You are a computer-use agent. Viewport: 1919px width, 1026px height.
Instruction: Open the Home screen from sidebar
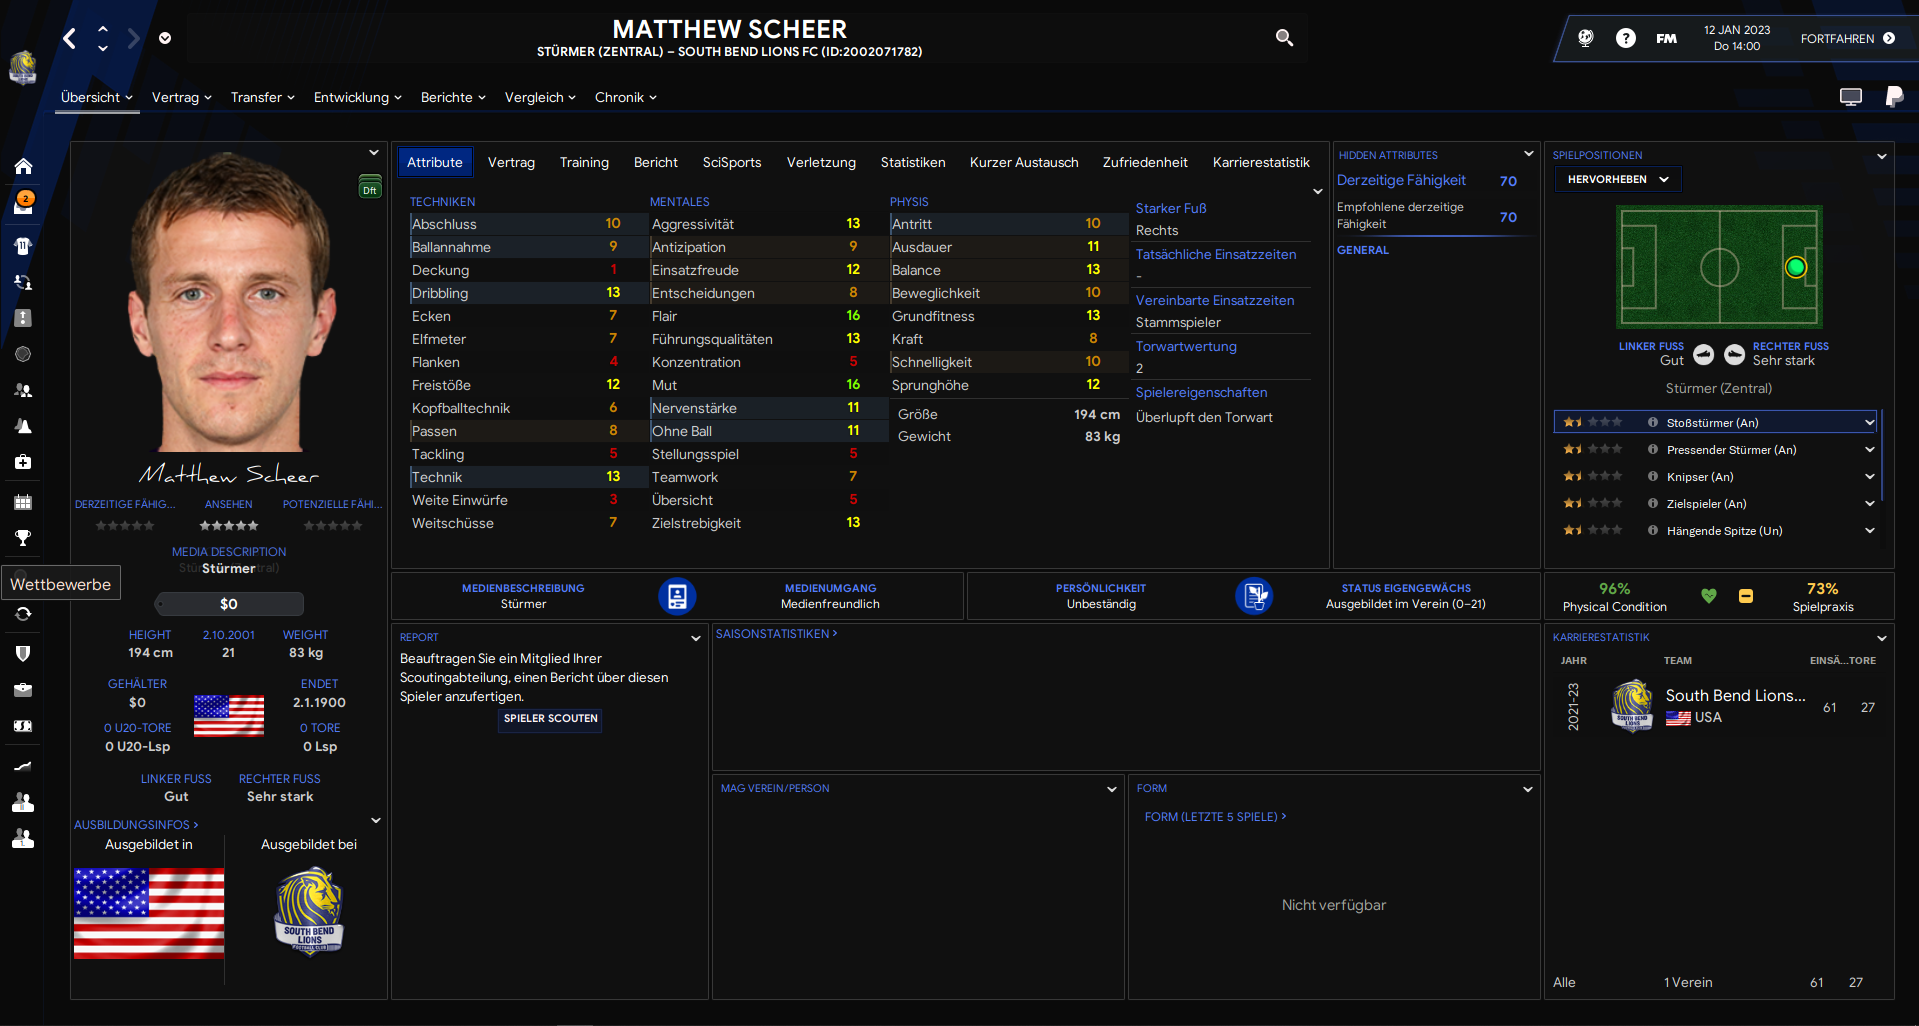(x=23, y=166)
